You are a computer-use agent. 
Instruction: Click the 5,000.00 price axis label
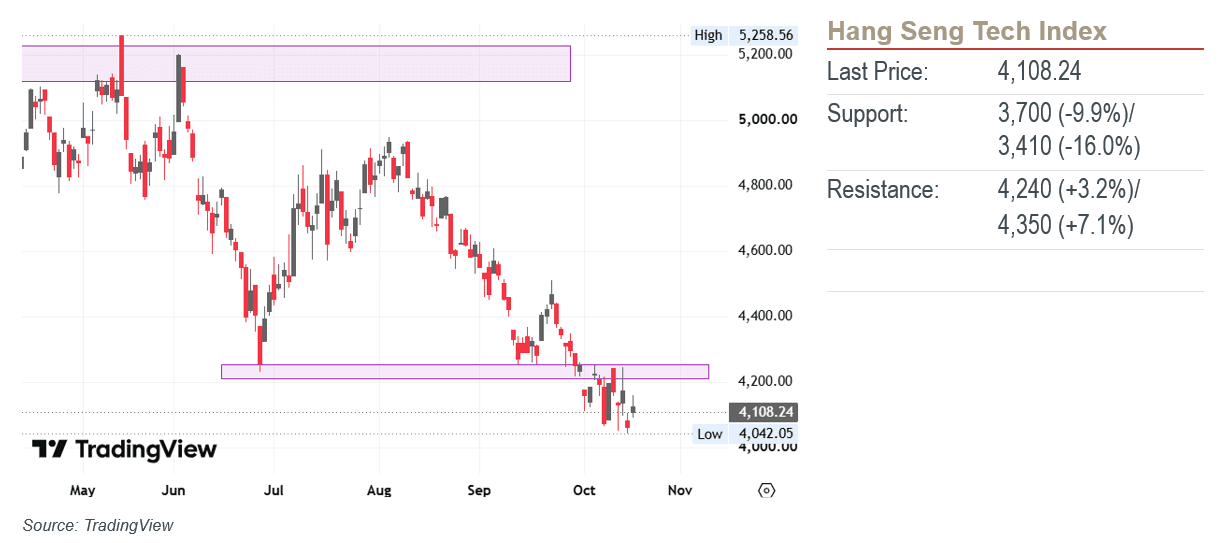coord(767,119)
